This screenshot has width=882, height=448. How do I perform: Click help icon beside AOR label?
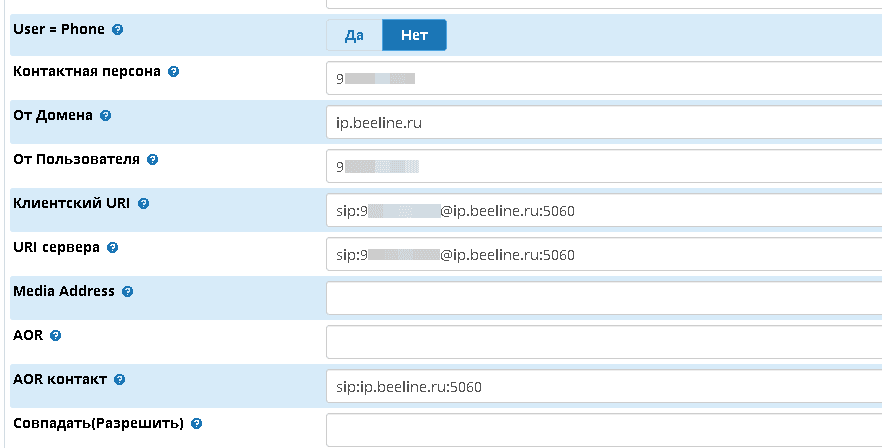coord(55,335)
